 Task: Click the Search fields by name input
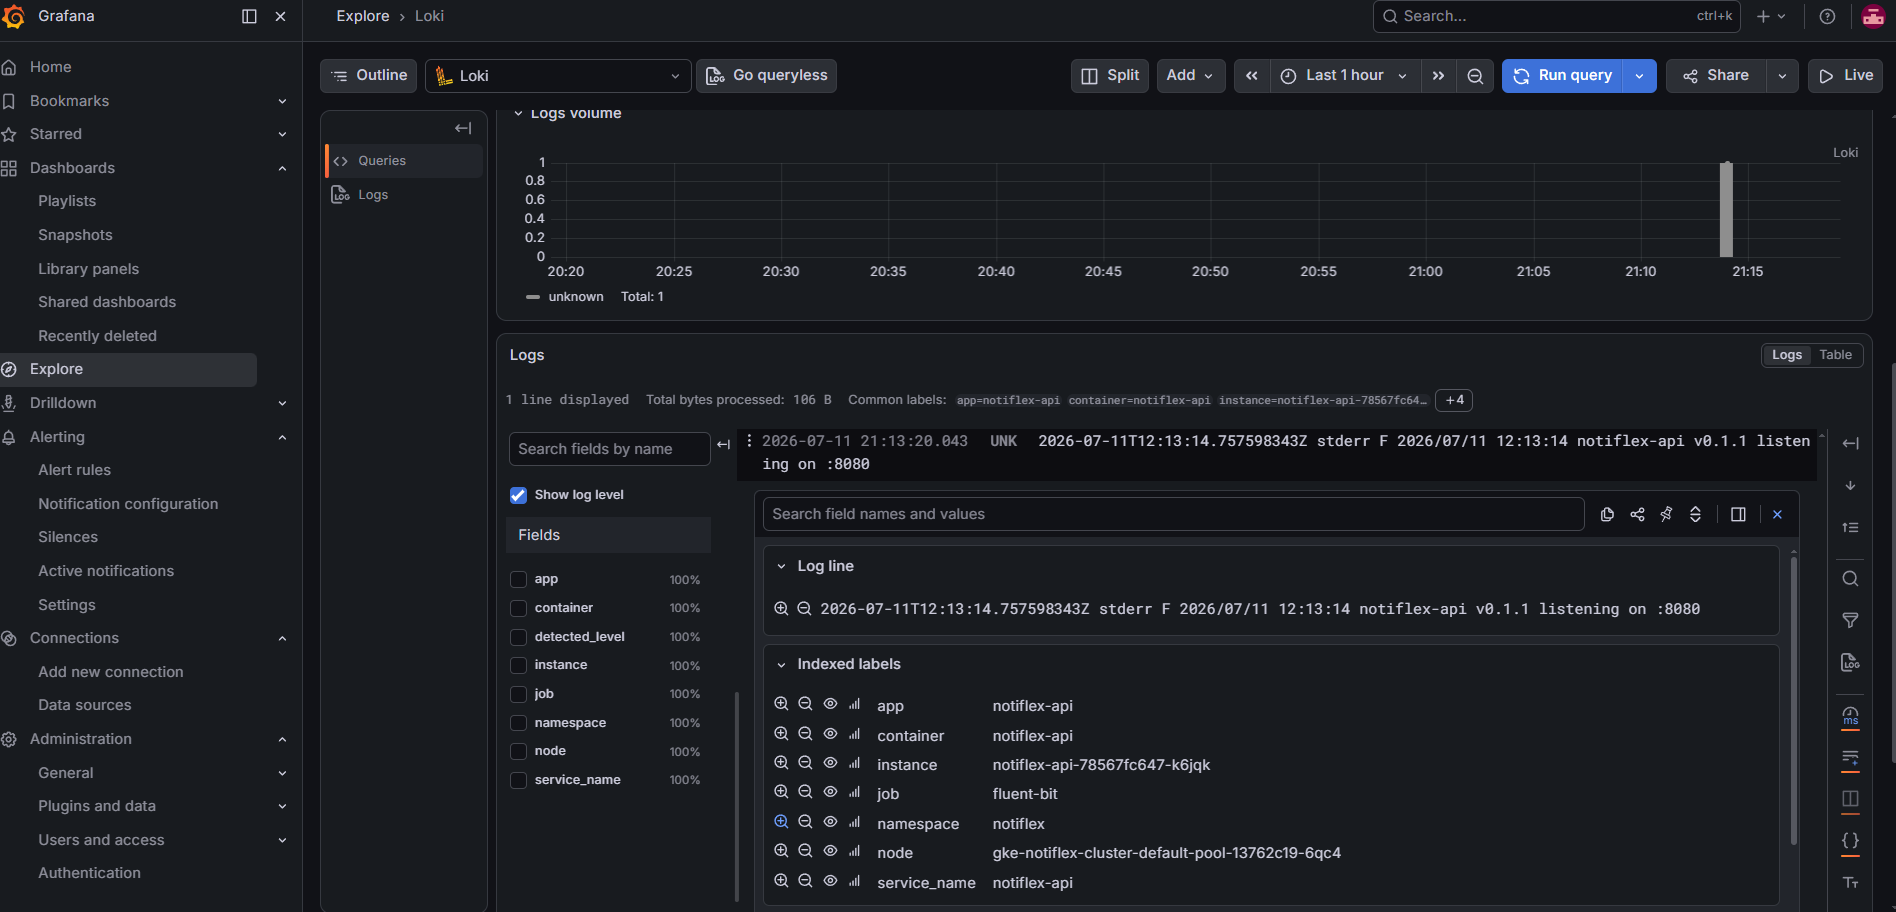pos(610,449)
